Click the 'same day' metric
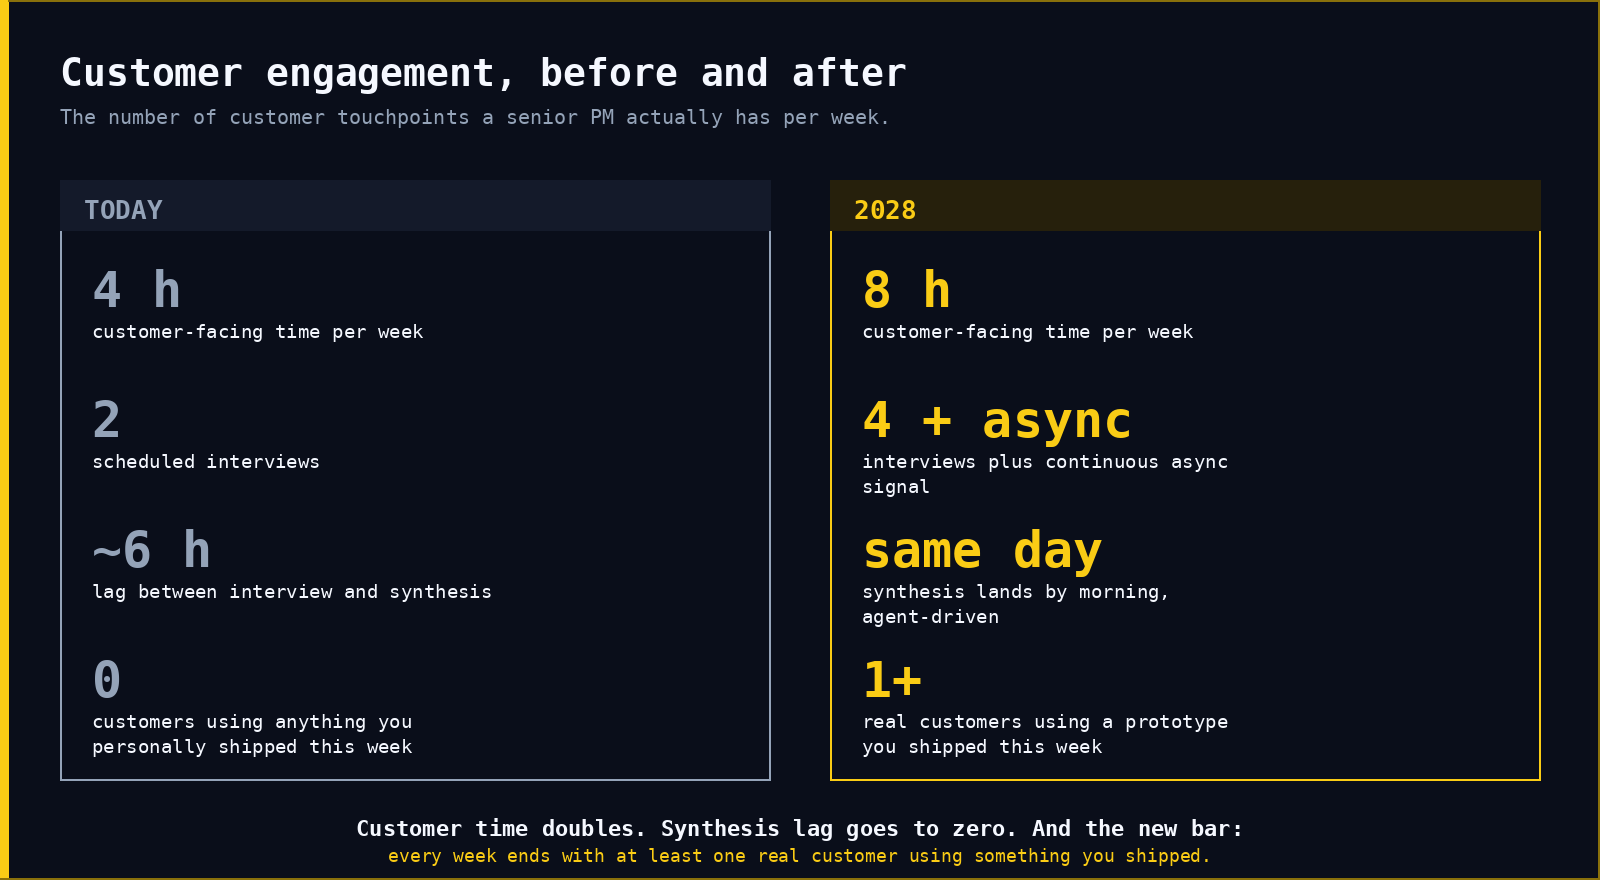The height and width of the screenshot is (880, 1600). point(982,551)
